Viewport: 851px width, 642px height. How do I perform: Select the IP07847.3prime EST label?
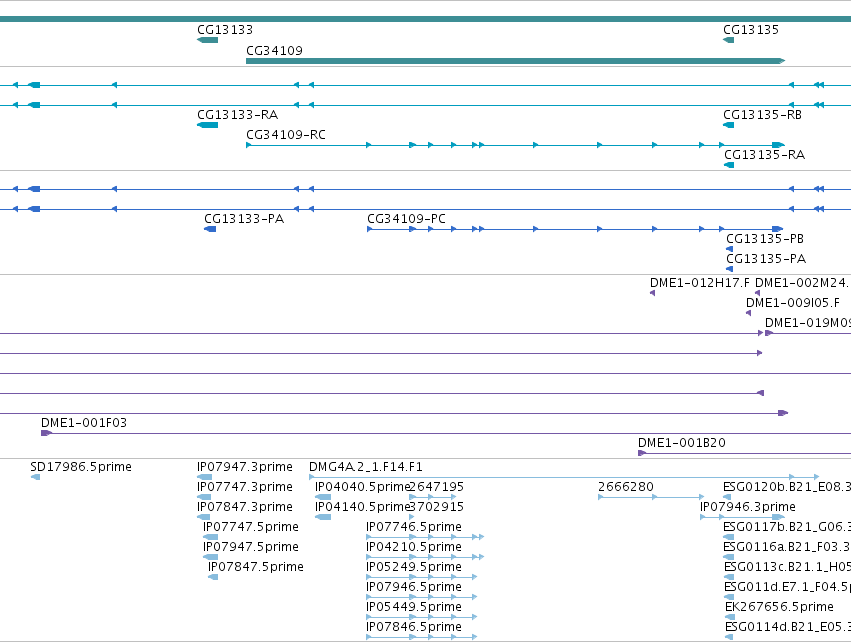[244, 507]
